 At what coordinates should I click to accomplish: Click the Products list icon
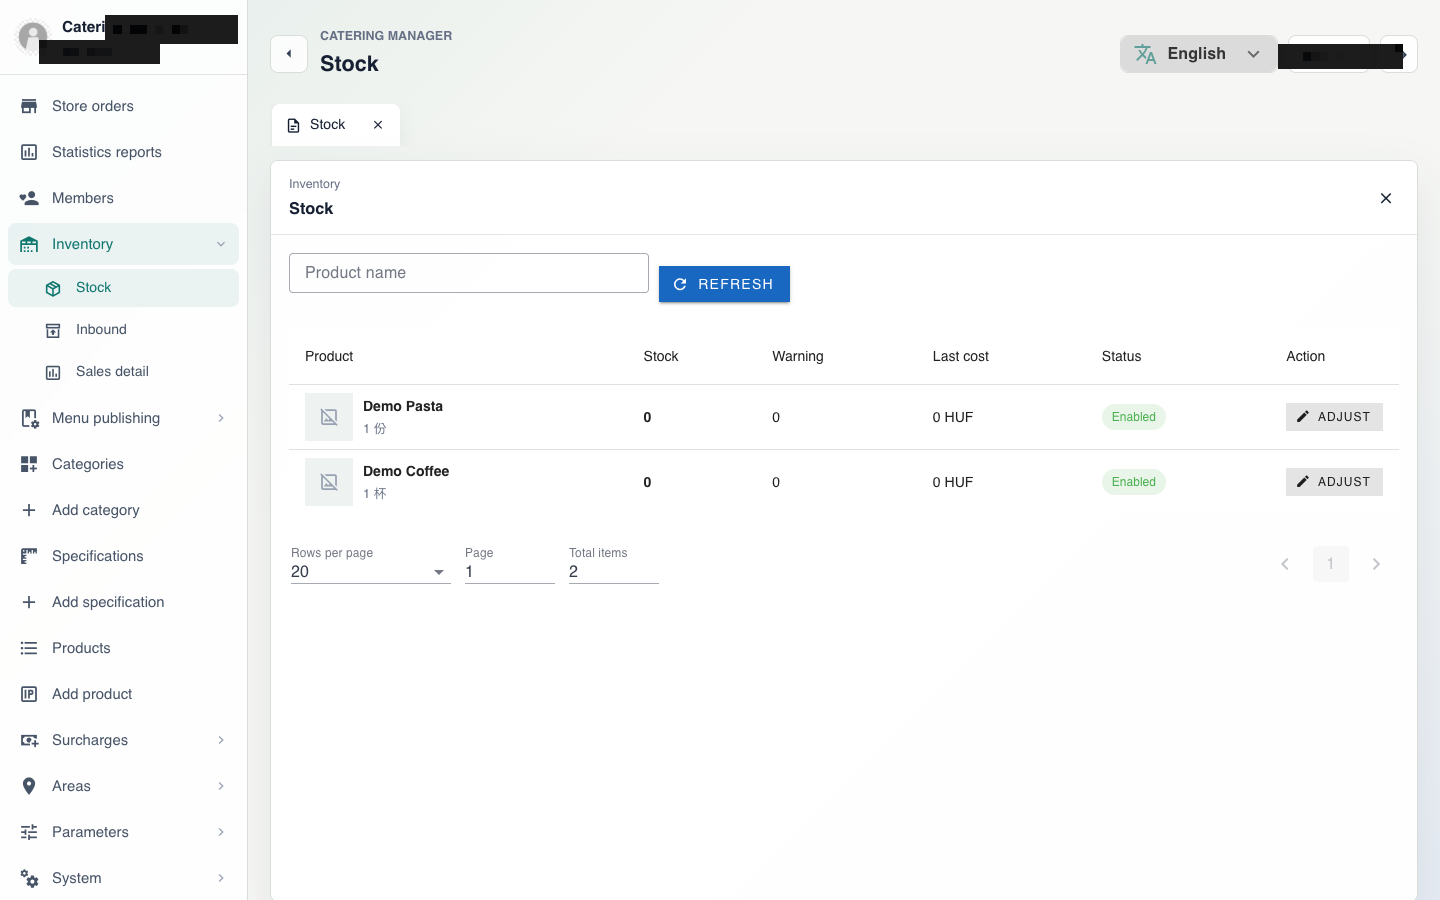(29, 648)
